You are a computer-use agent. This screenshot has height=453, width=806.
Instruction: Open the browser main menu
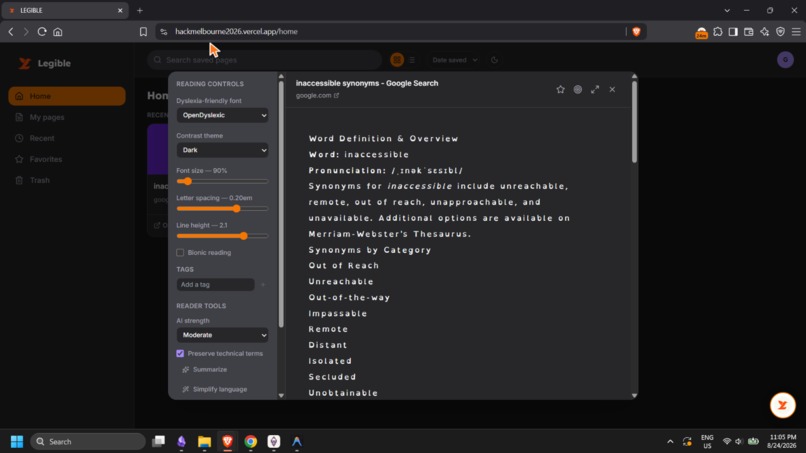point(796,31)
